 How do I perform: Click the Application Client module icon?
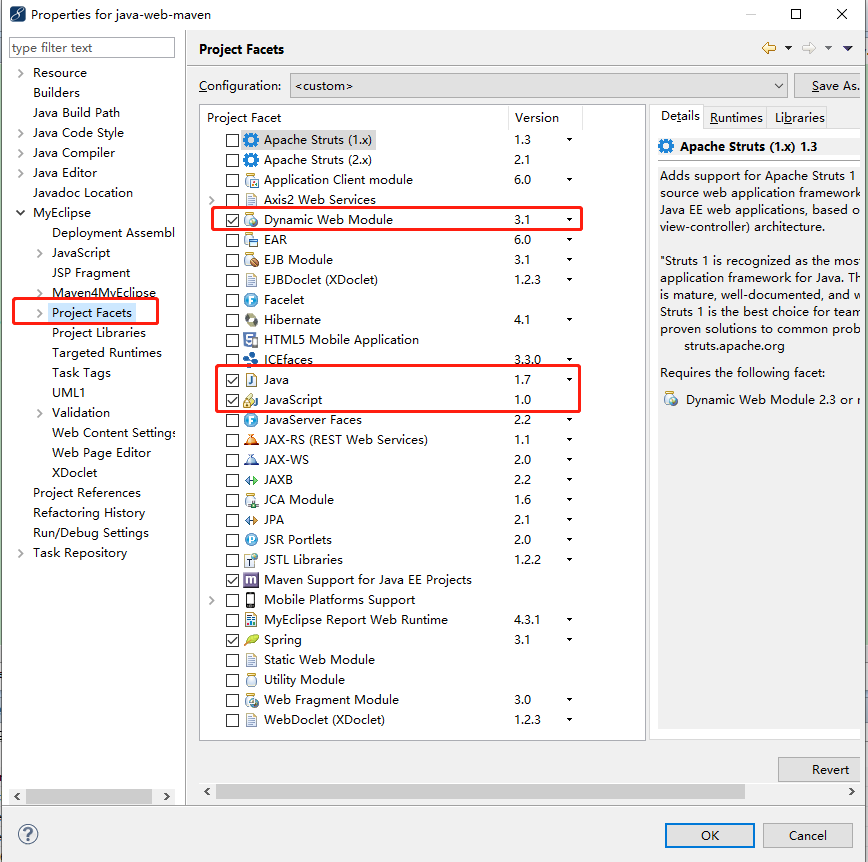251,180
